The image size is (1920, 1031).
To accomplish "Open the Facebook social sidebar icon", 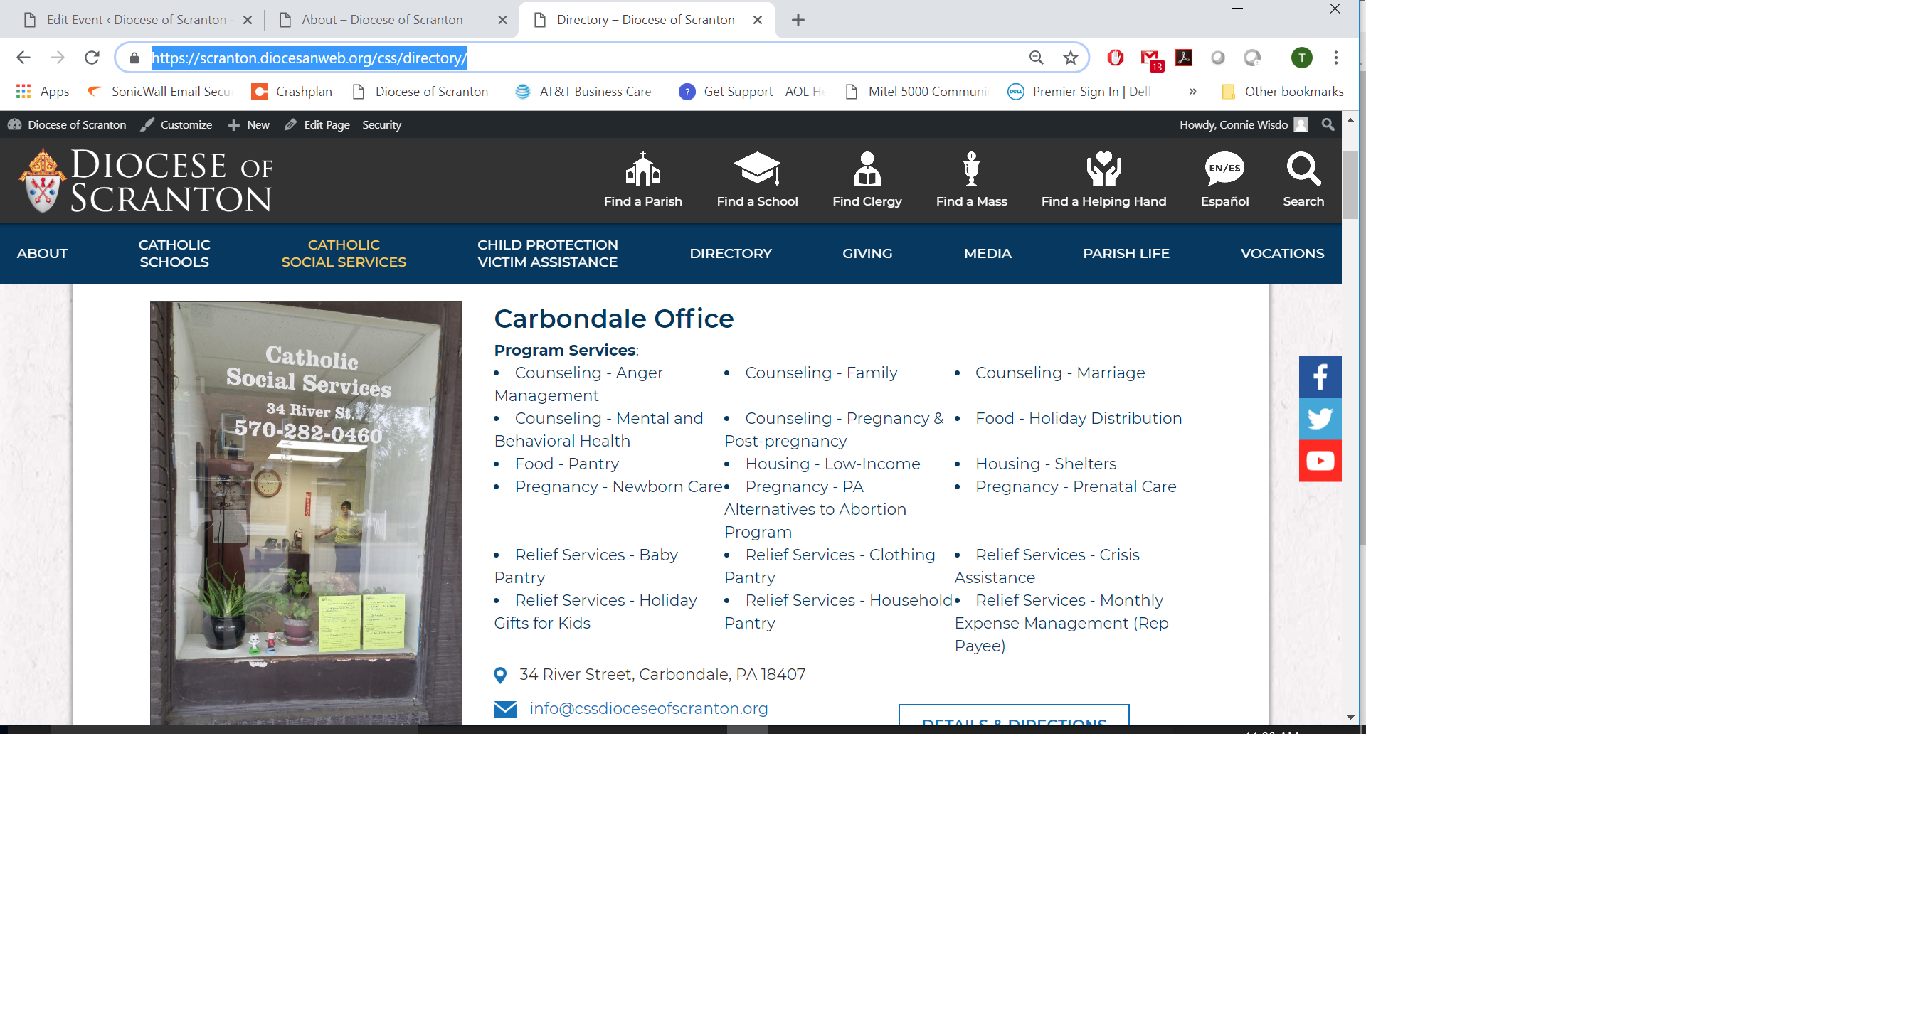I will tap(1320, 377).
